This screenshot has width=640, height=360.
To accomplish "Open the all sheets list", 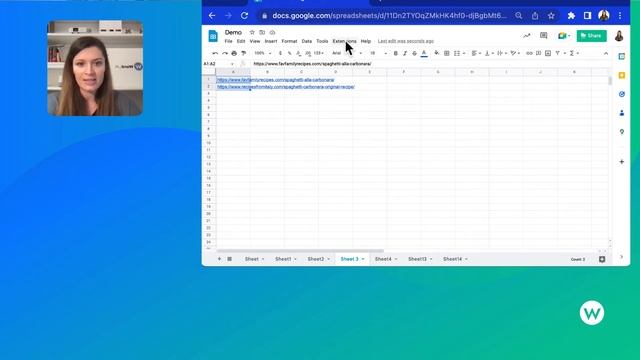I will [x=229, y=259].
